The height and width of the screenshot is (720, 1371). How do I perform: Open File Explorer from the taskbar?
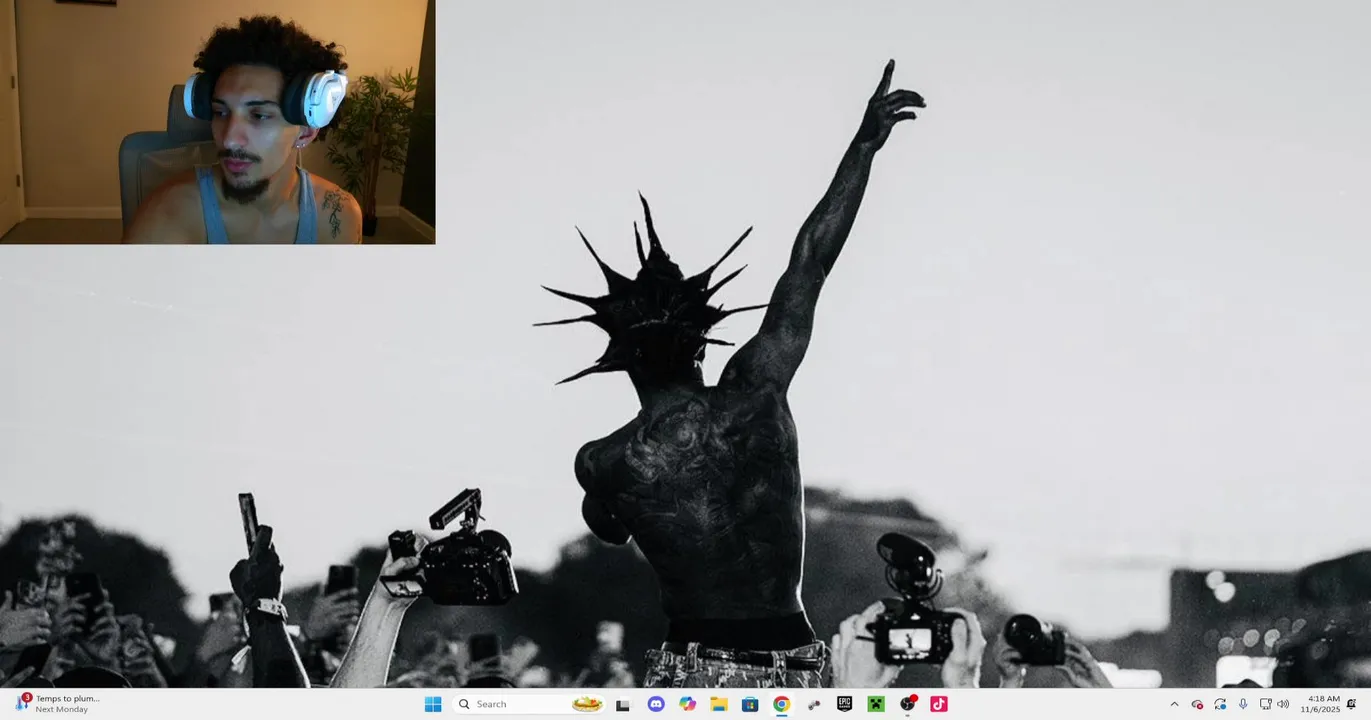[x=719, y=704]
